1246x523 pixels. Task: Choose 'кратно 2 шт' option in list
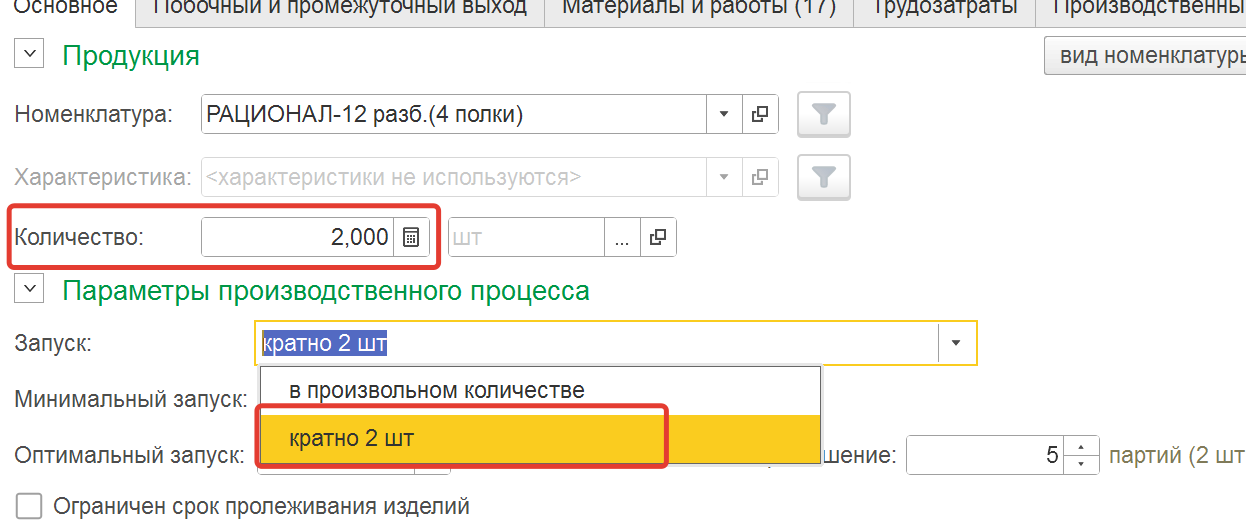pyautogui.click(x=350, y=438)
